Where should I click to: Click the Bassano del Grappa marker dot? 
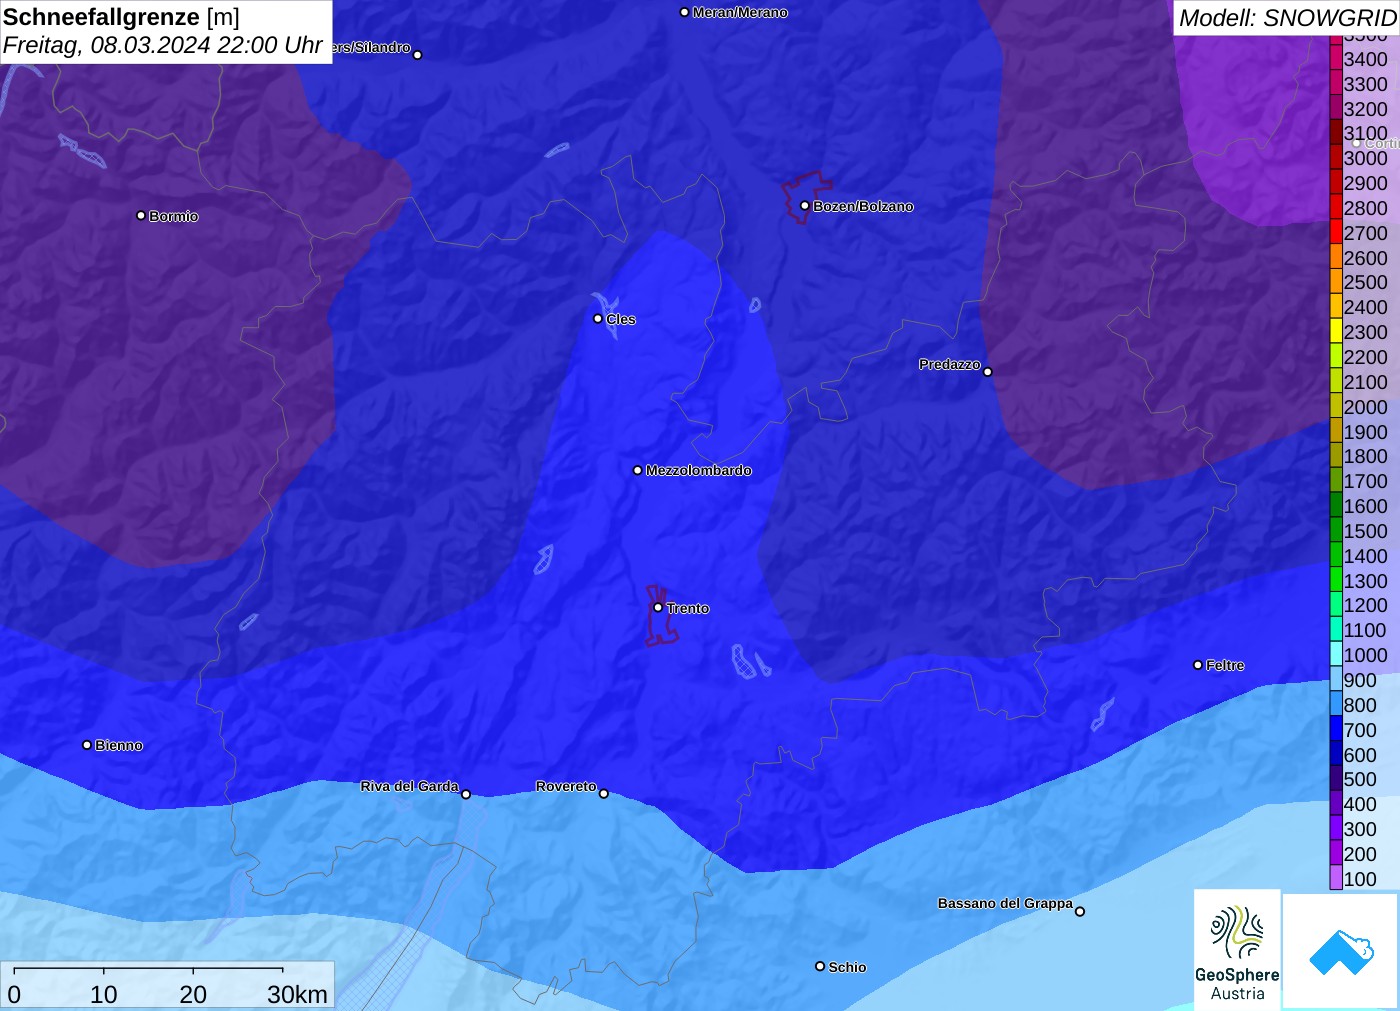1080,911
